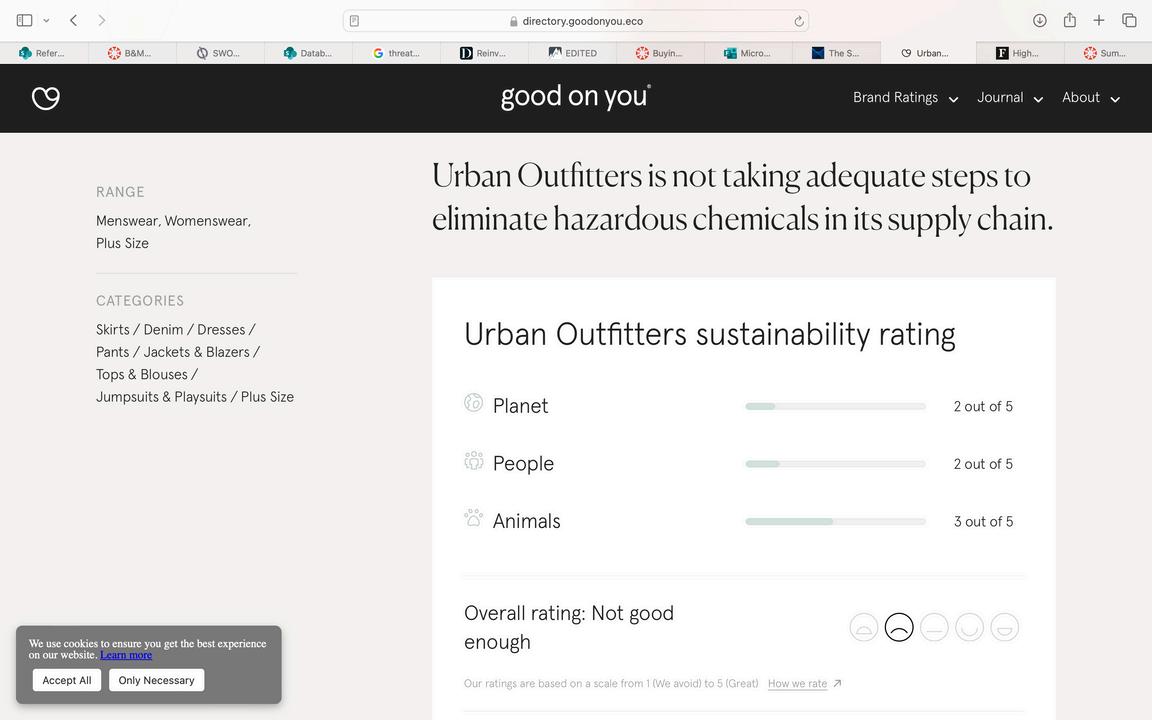
Task: Click 'Urban Outfitters sustainability rating' heading
Action: 710,334
